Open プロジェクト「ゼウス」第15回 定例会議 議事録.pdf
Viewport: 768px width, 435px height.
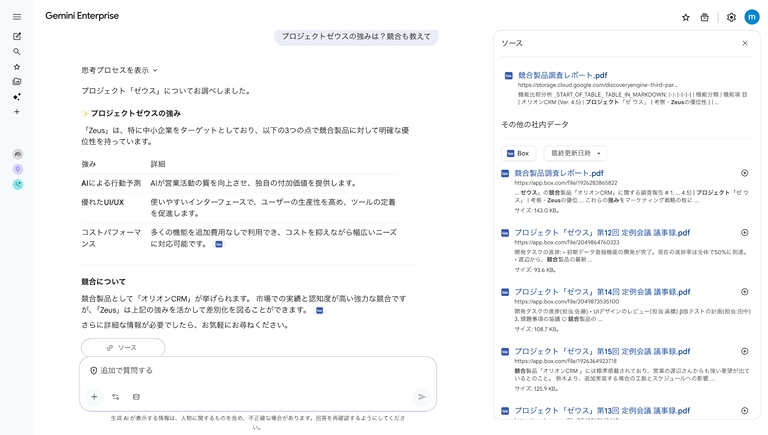tap(602, 351)
